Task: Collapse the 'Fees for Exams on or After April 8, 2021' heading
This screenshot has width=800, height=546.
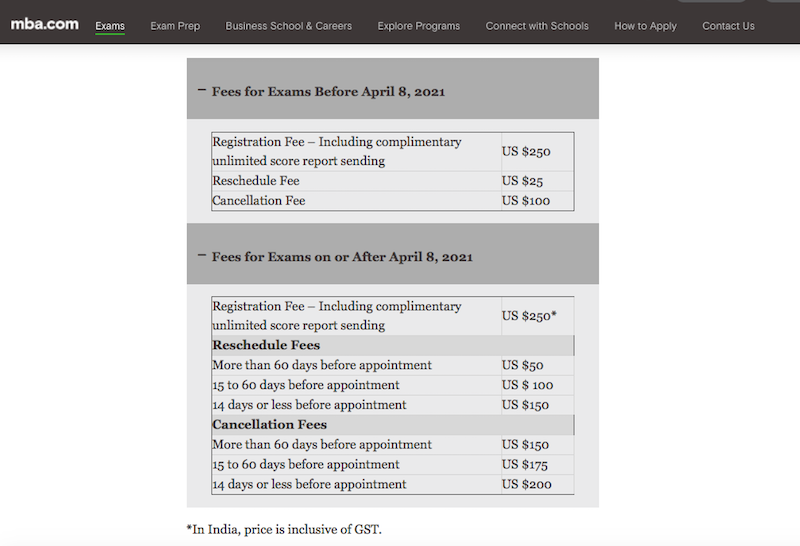Action: click(x=342, y=257)
